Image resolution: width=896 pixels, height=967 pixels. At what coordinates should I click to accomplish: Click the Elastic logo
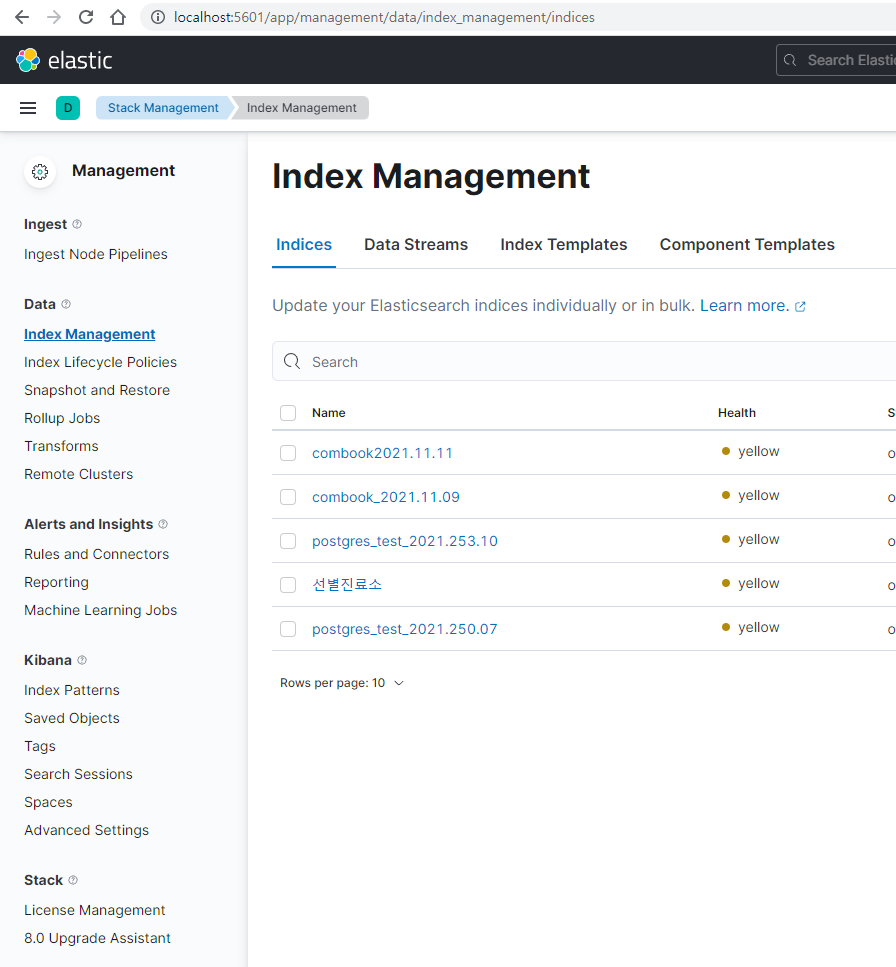coord(64,60)
